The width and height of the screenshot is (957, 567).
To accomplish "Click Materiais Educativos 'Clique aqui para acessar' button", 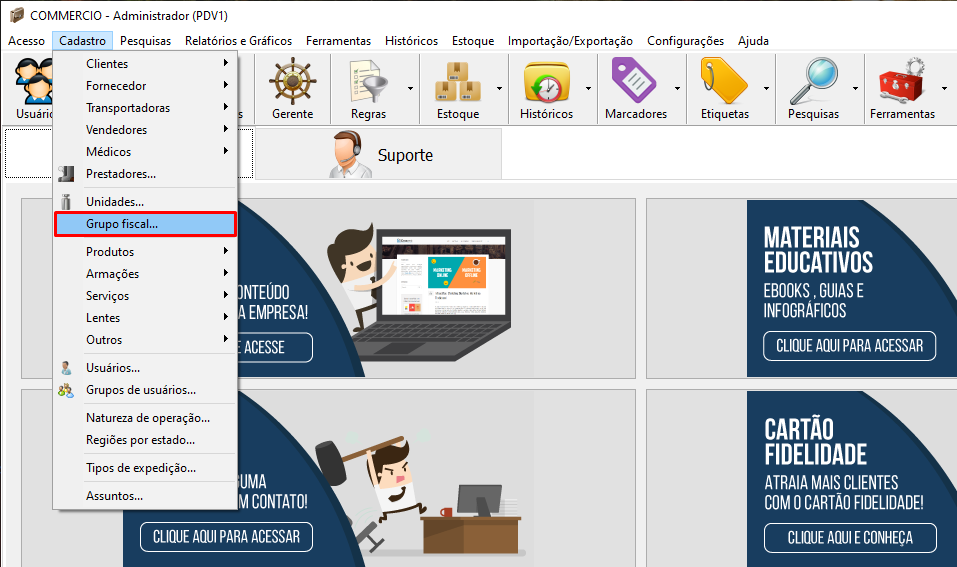I will [x=850, y=347].
